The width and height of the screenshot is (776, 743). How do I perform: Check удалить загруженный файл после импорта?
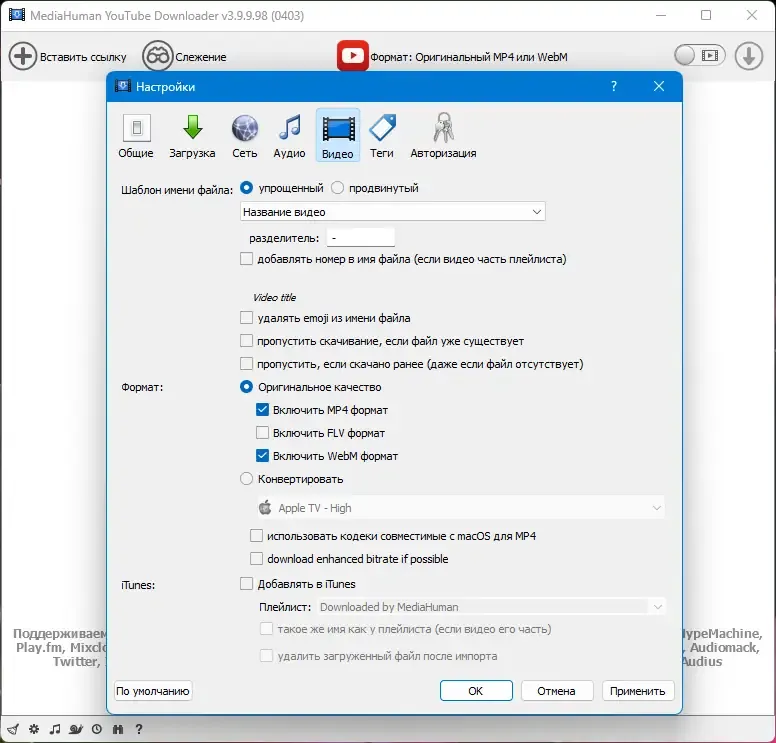pyautogui.click(x=266, y=656)
